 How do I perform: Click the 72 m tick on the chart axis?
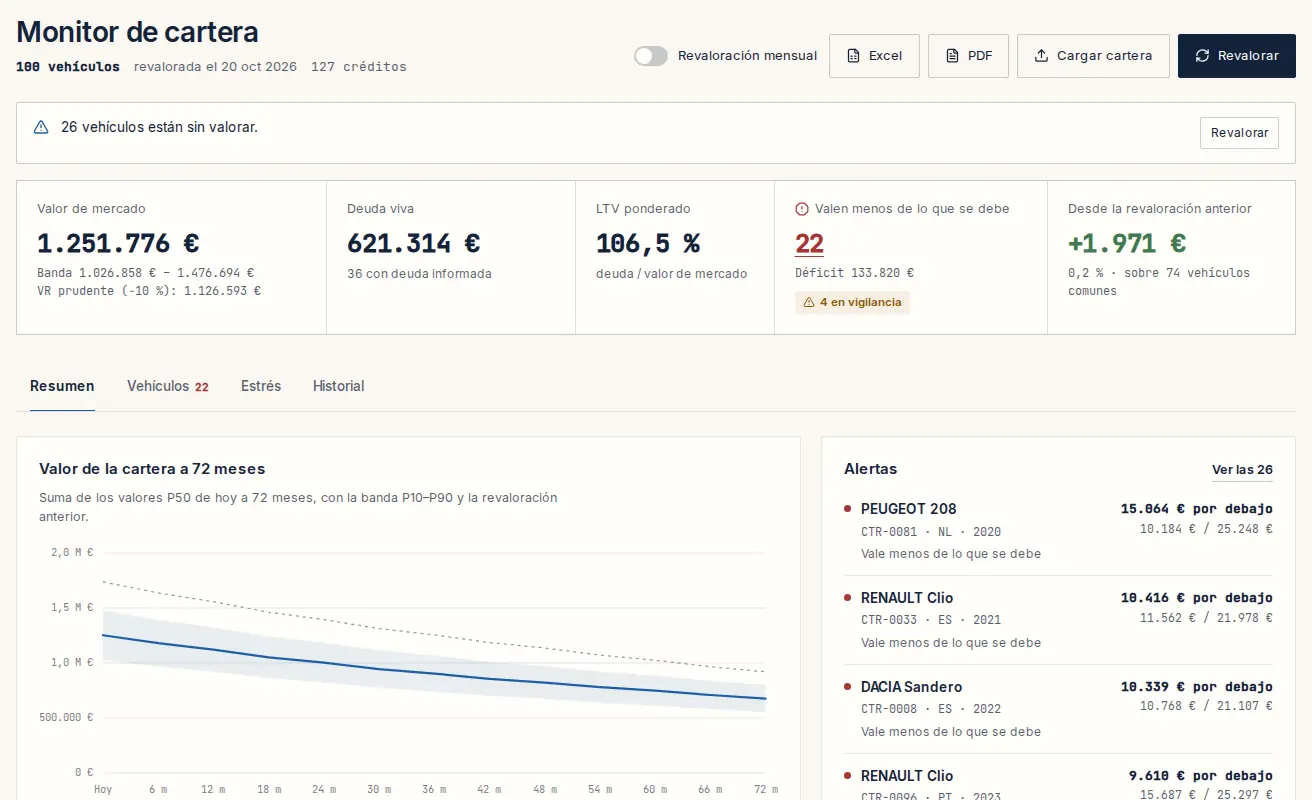click(x=765, y=790)
